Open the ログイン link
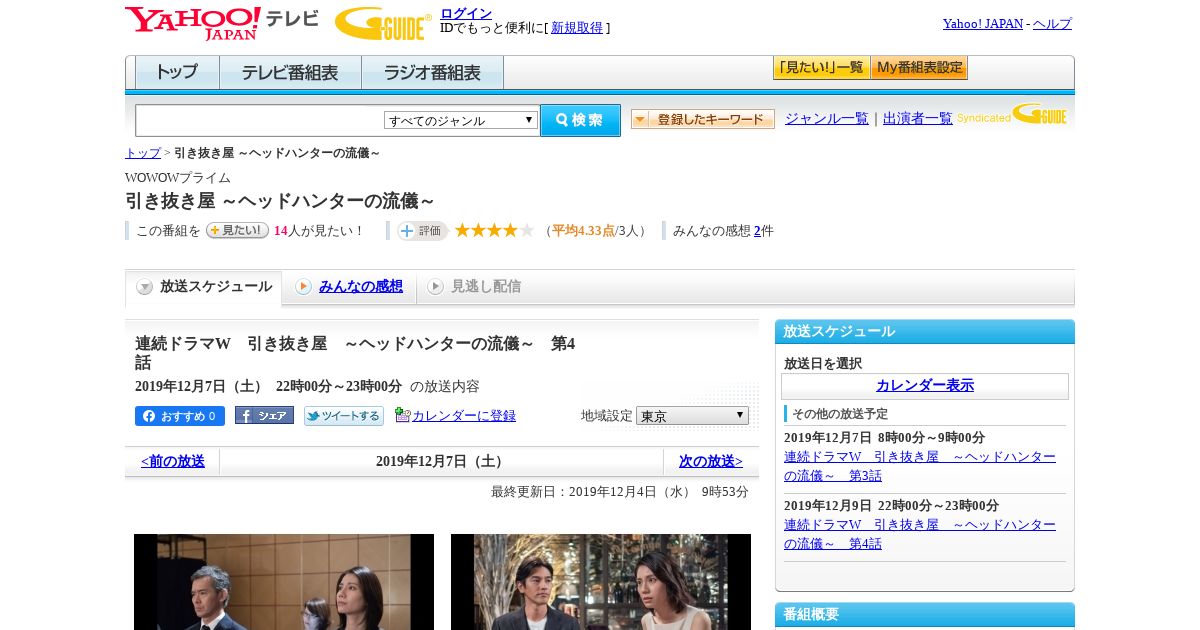The image size is (1200, 630). coord(466,13)
